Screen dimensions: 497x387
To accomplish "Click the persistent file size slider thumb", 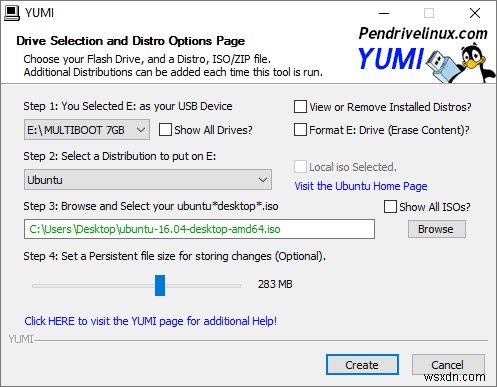I will [160, 285].
